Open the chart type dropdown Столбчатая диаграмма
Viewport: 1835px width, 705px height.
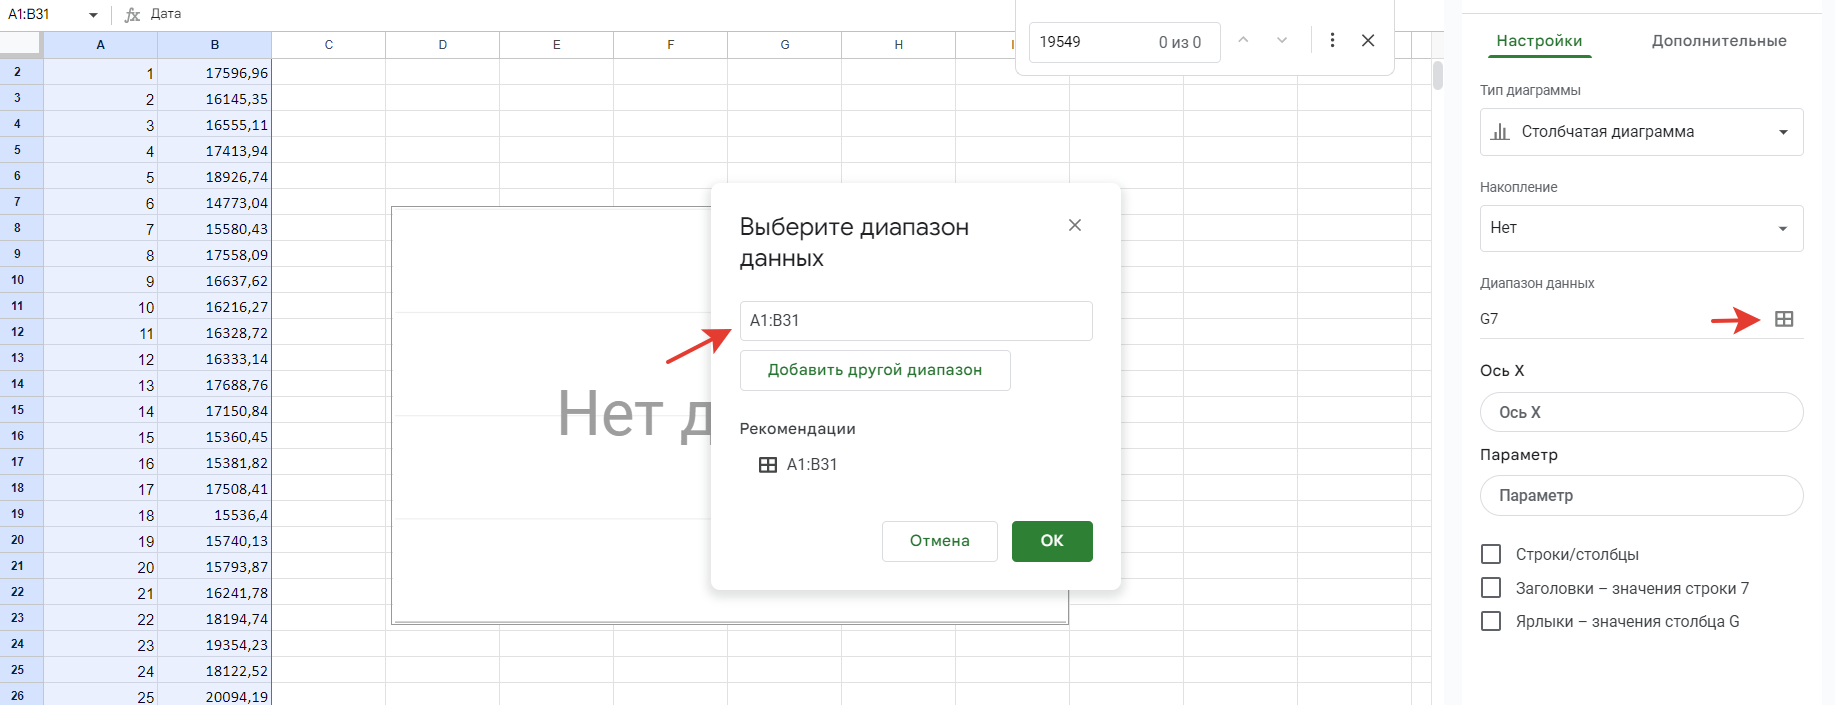(x=1640, y=132)
